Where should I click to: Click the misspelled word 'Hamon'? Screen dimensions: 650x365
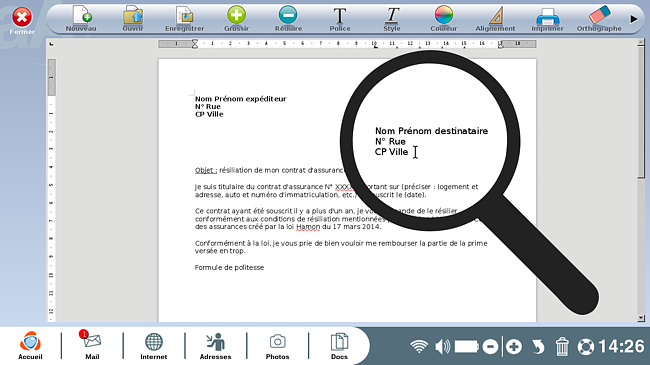(x=308, y=227)
